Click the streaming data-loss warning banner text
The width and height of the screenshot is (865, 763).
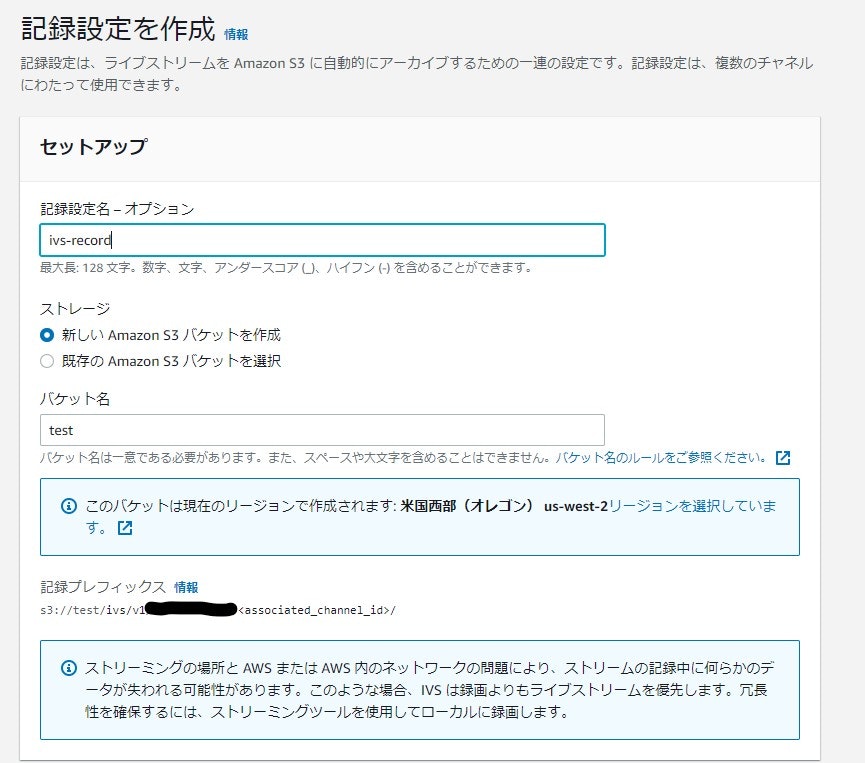(x=420, y=690)
